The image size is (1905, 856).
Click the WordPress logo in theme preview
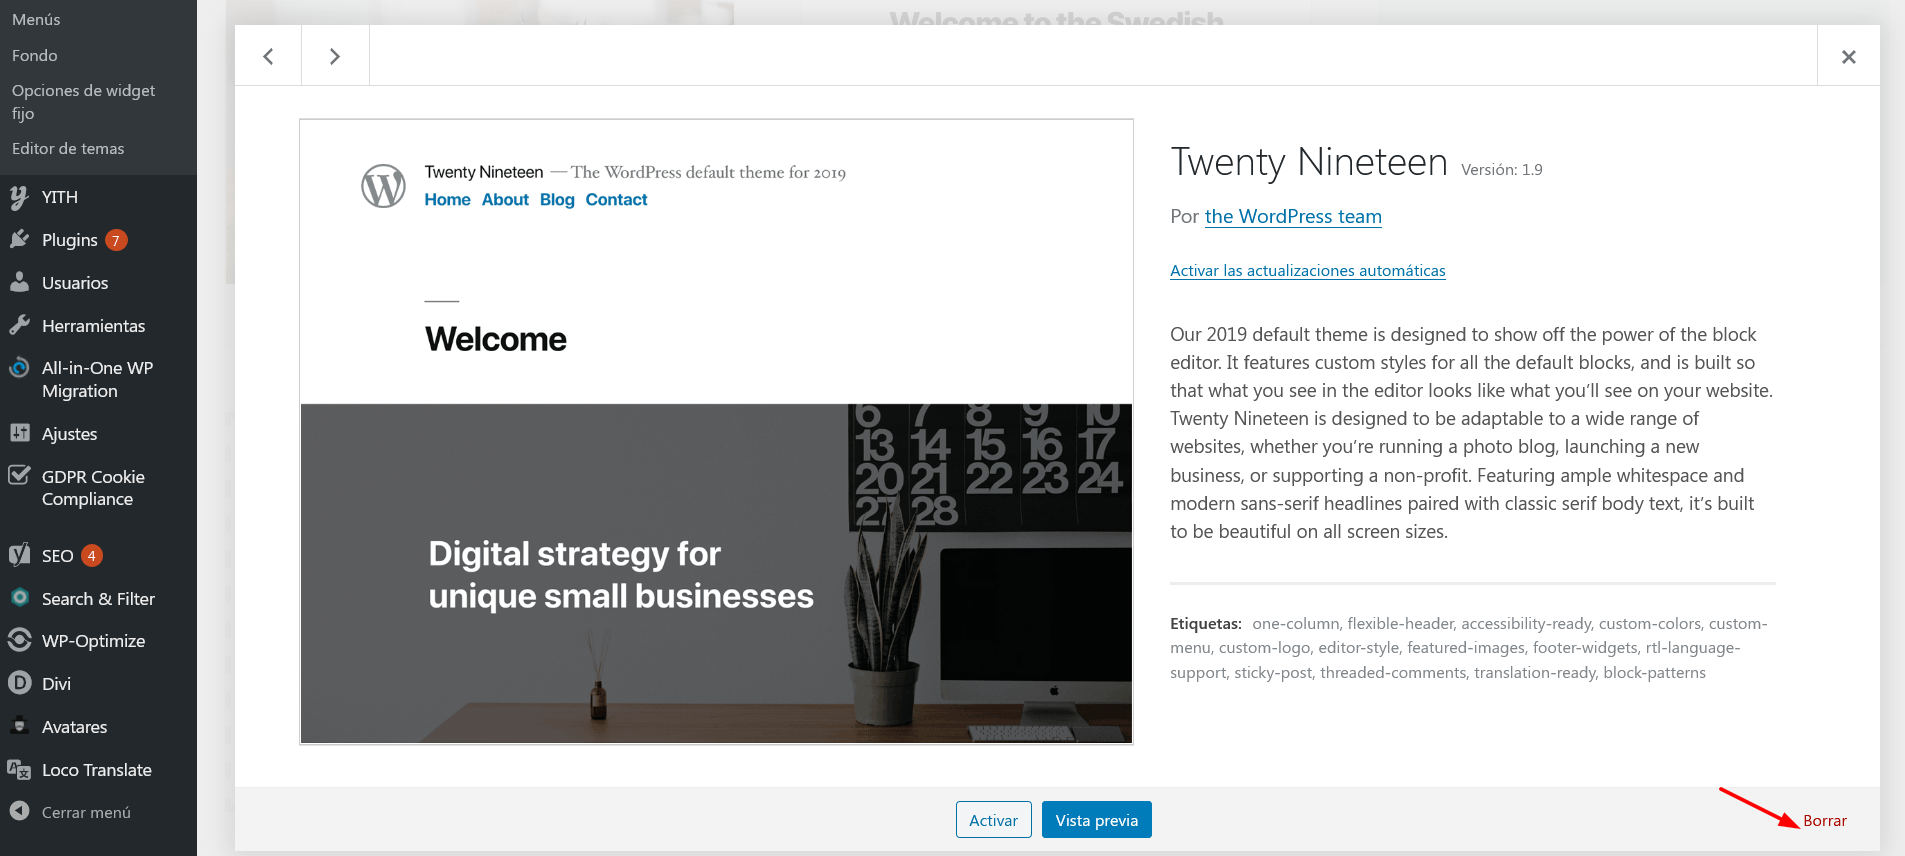(x=383, y=186)
